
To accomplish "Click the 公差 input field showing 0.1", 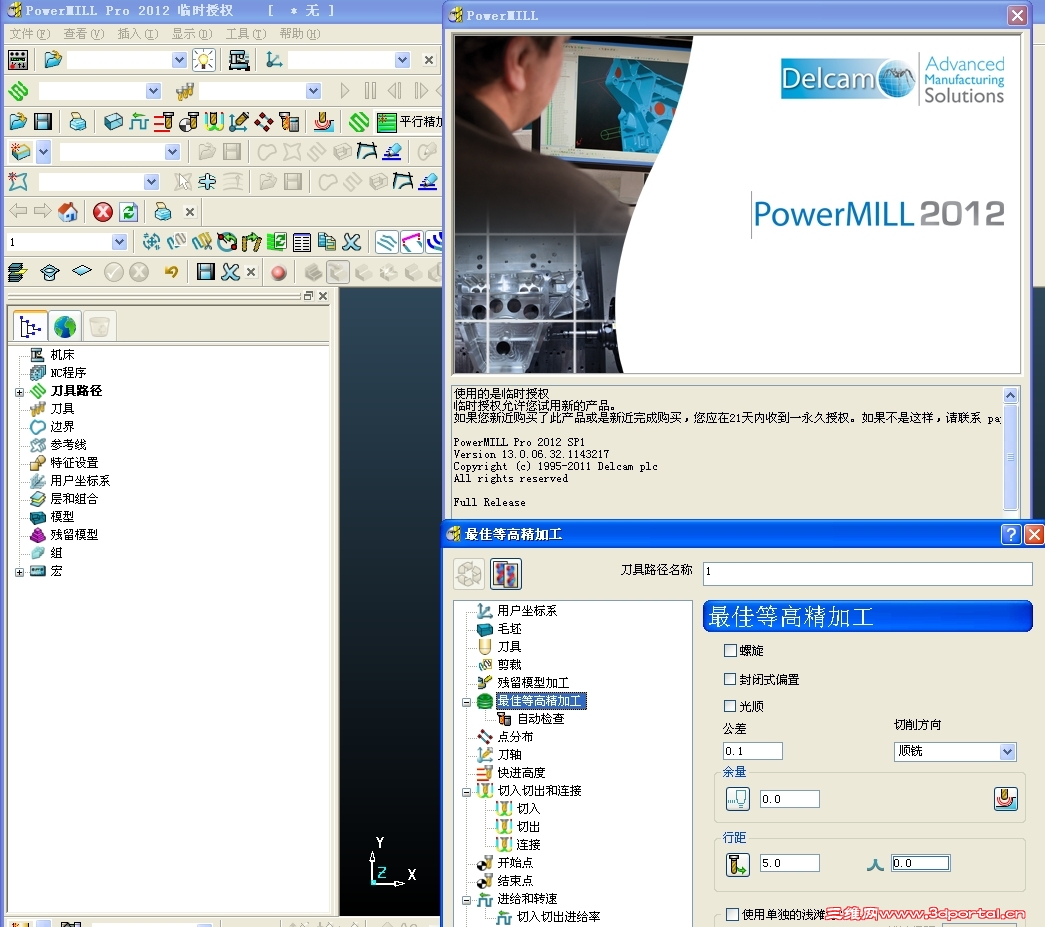I will 752,752.
